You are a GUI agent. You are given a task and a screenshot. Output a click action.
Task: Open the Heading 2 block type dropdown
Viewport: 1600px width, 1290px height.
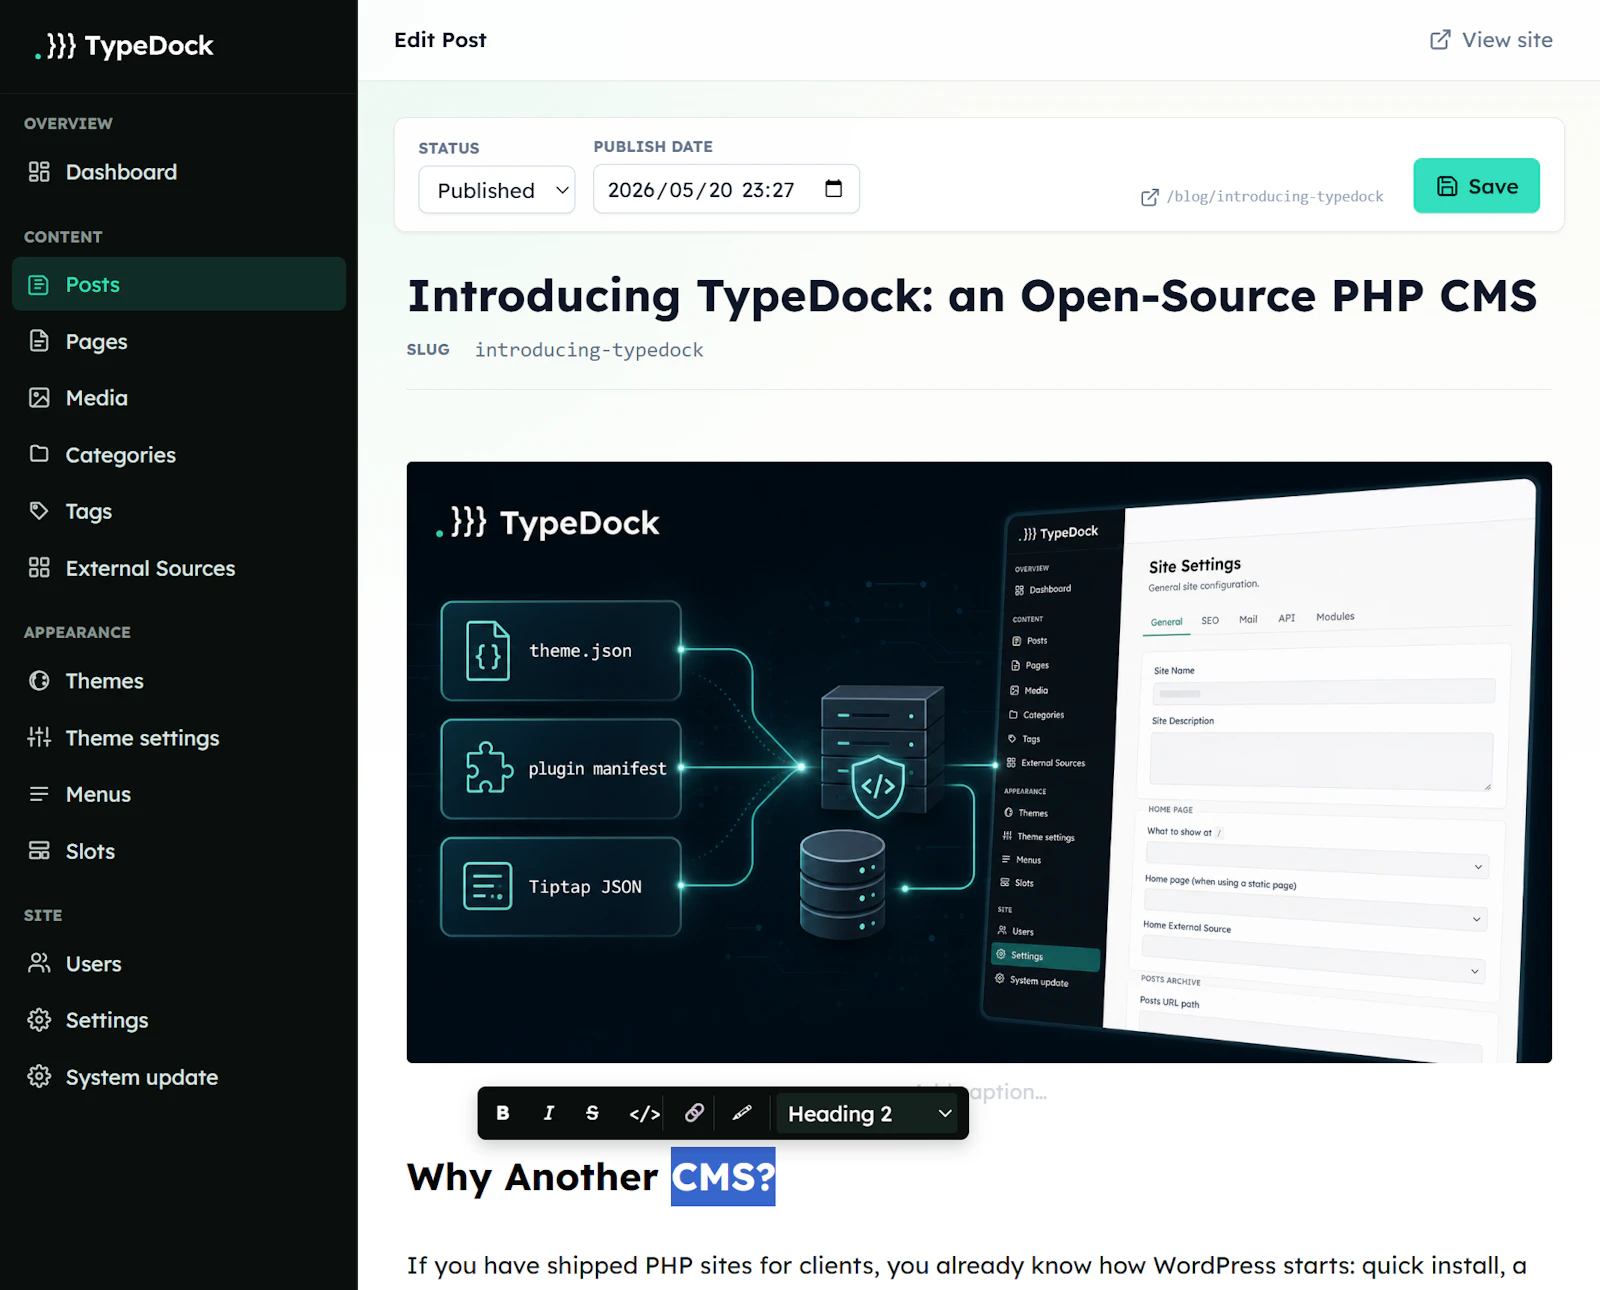(x=869, y=1113)
